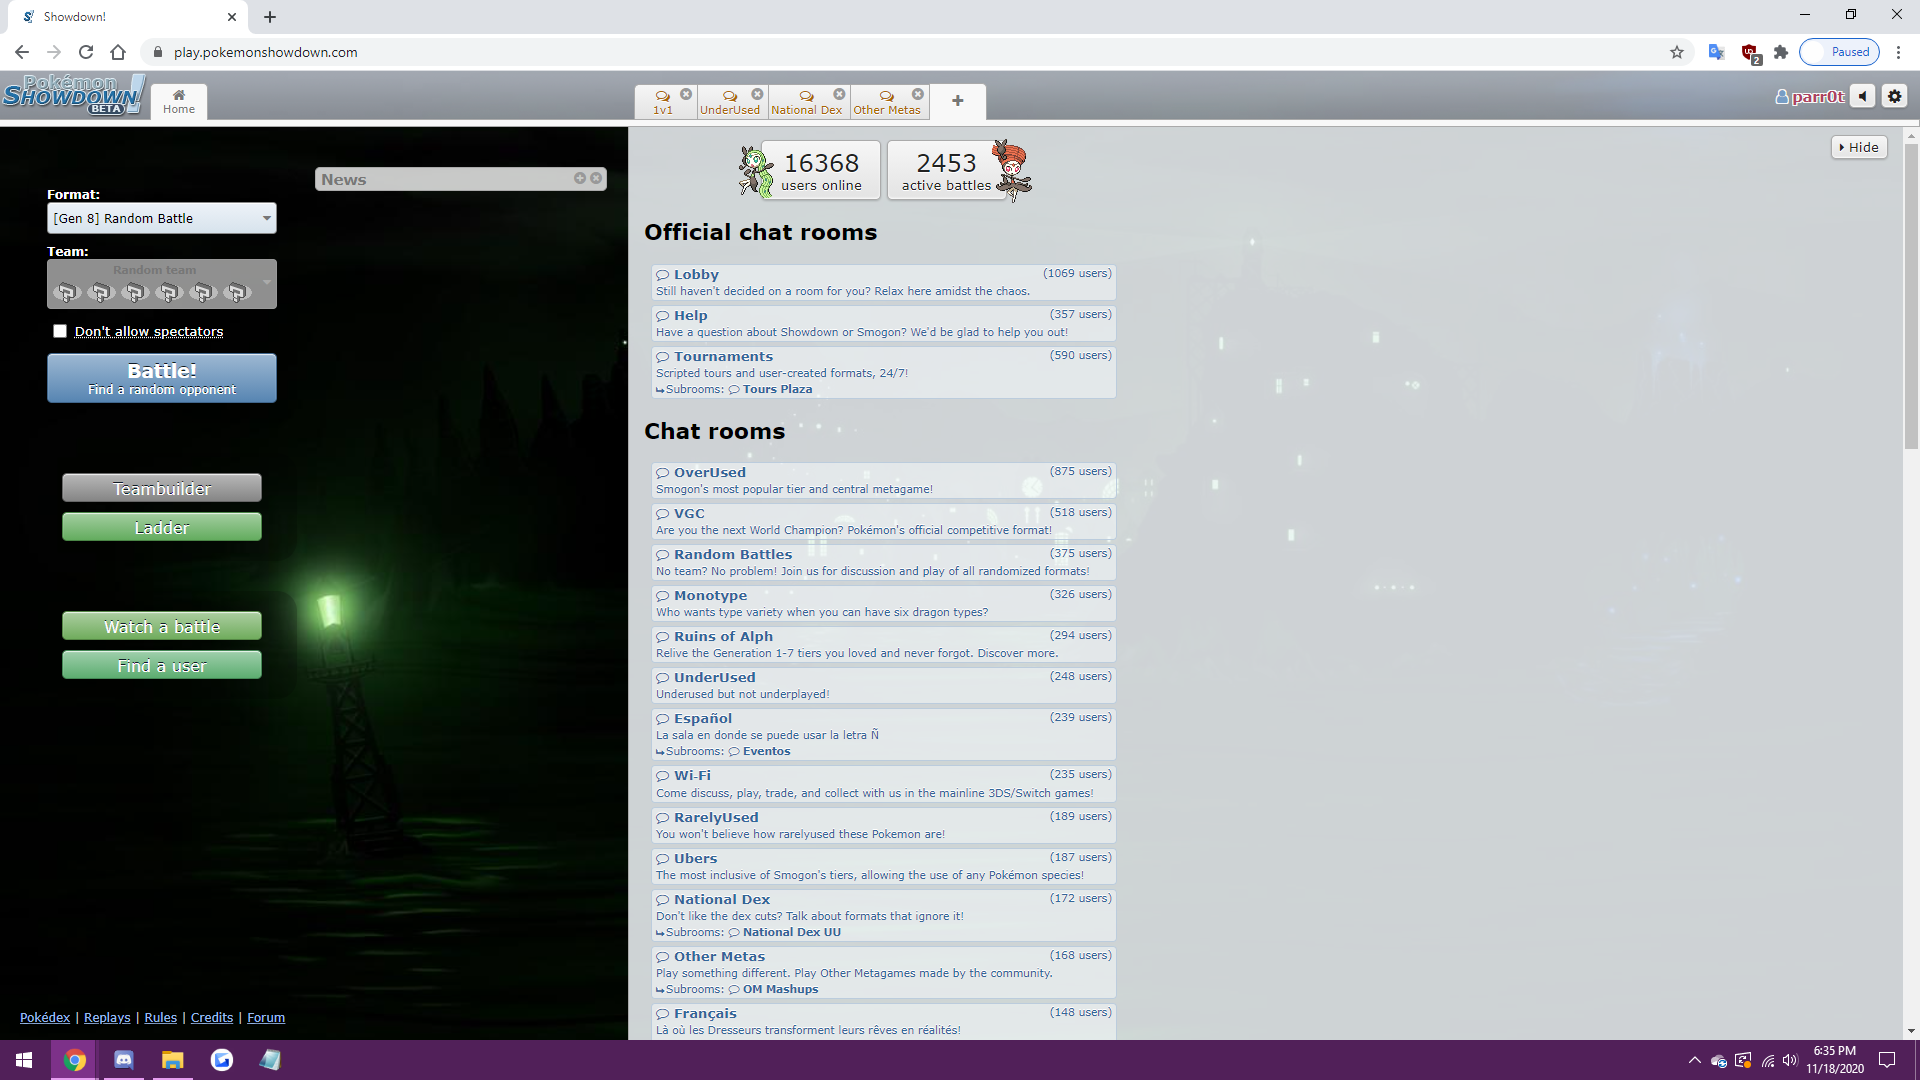Screen dimensions: 1920x1080
Task: Open the Home tab
Action: click(x=179, y=101)
